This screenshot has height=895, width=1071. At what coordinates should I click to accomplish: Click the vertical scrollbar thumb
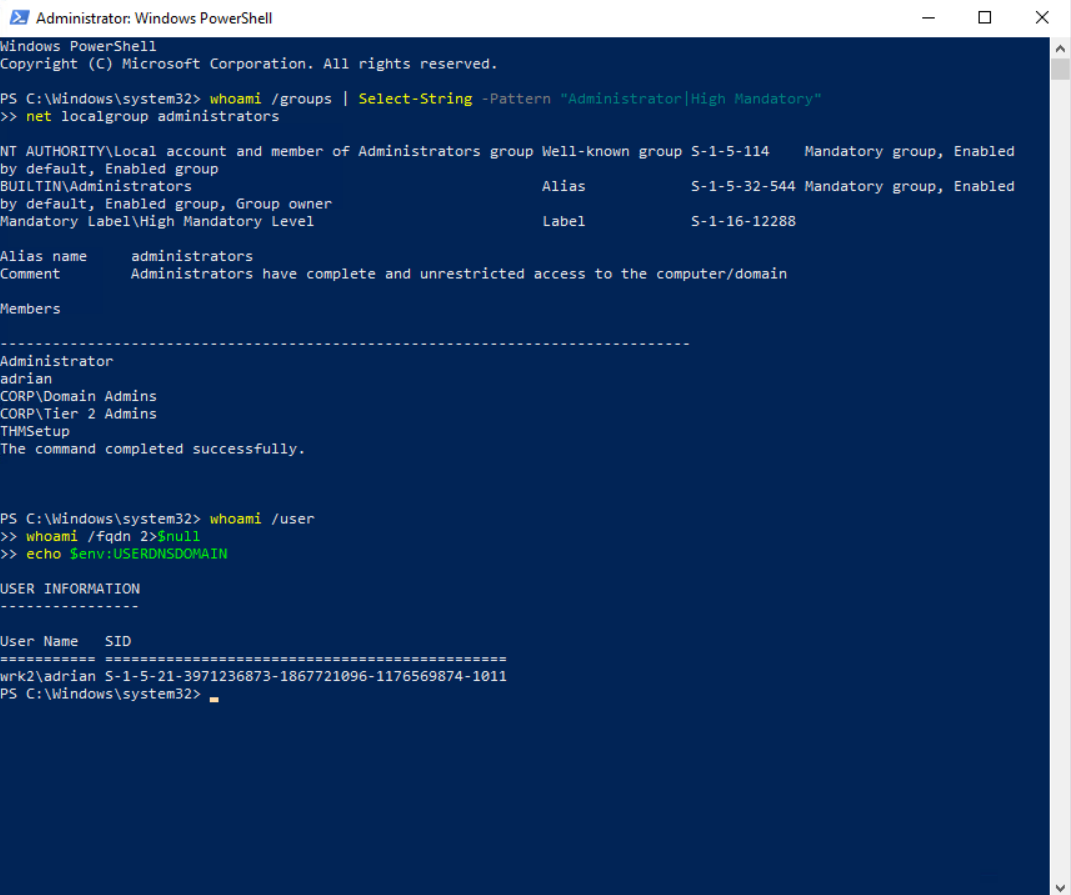click(1060, 68)
